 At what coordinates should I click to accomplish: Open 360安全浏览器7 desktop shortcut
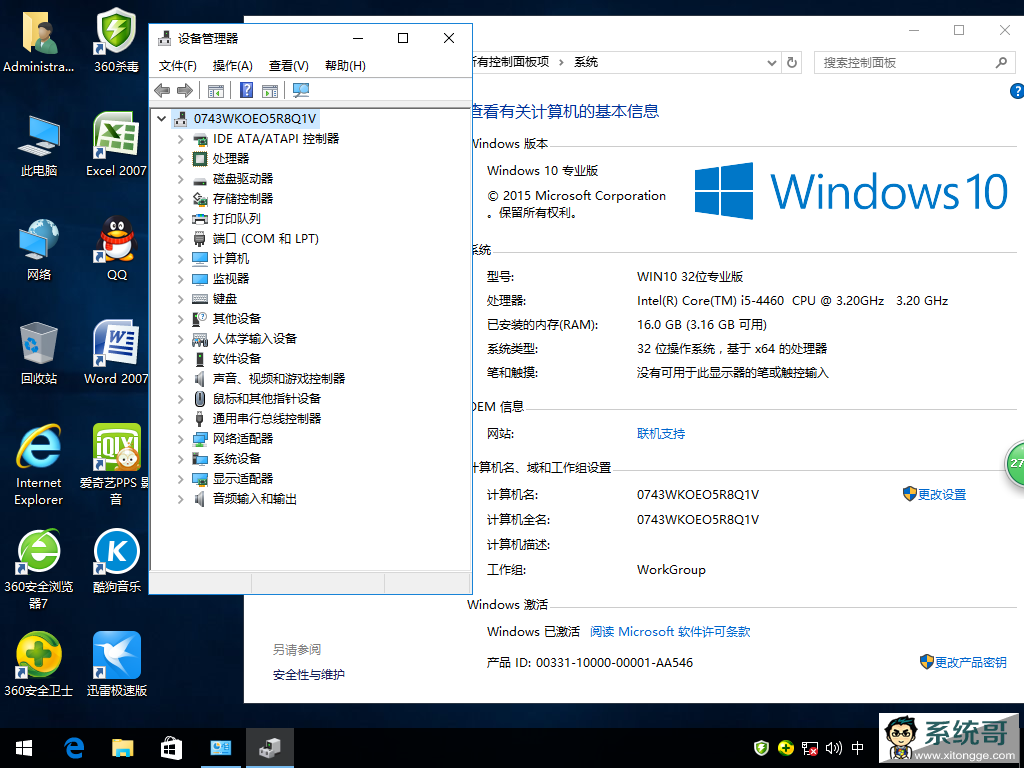39,569
